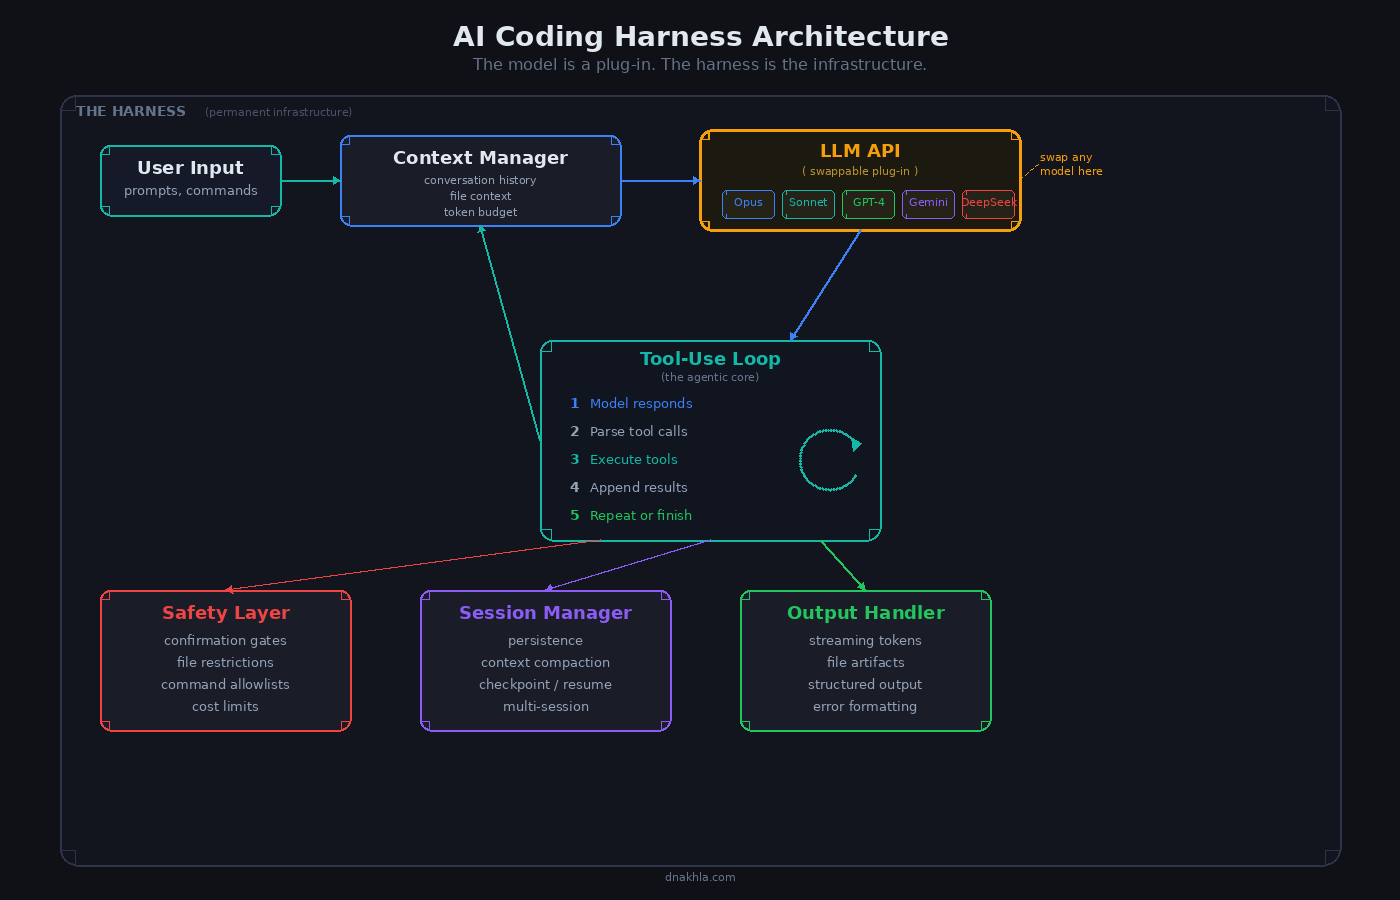Click the circular loop arrow icon
1400x900 pixels.
point(830,460)
